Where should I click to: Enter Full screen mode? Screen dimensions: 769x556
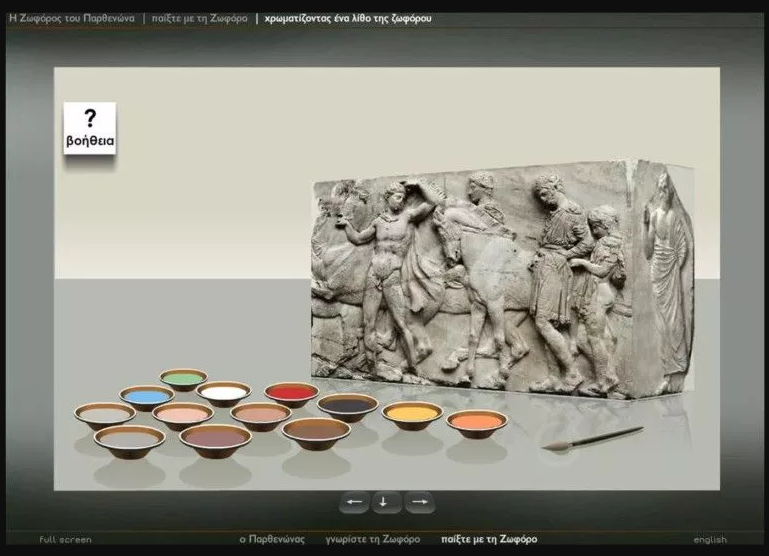[x=65, y=539]
